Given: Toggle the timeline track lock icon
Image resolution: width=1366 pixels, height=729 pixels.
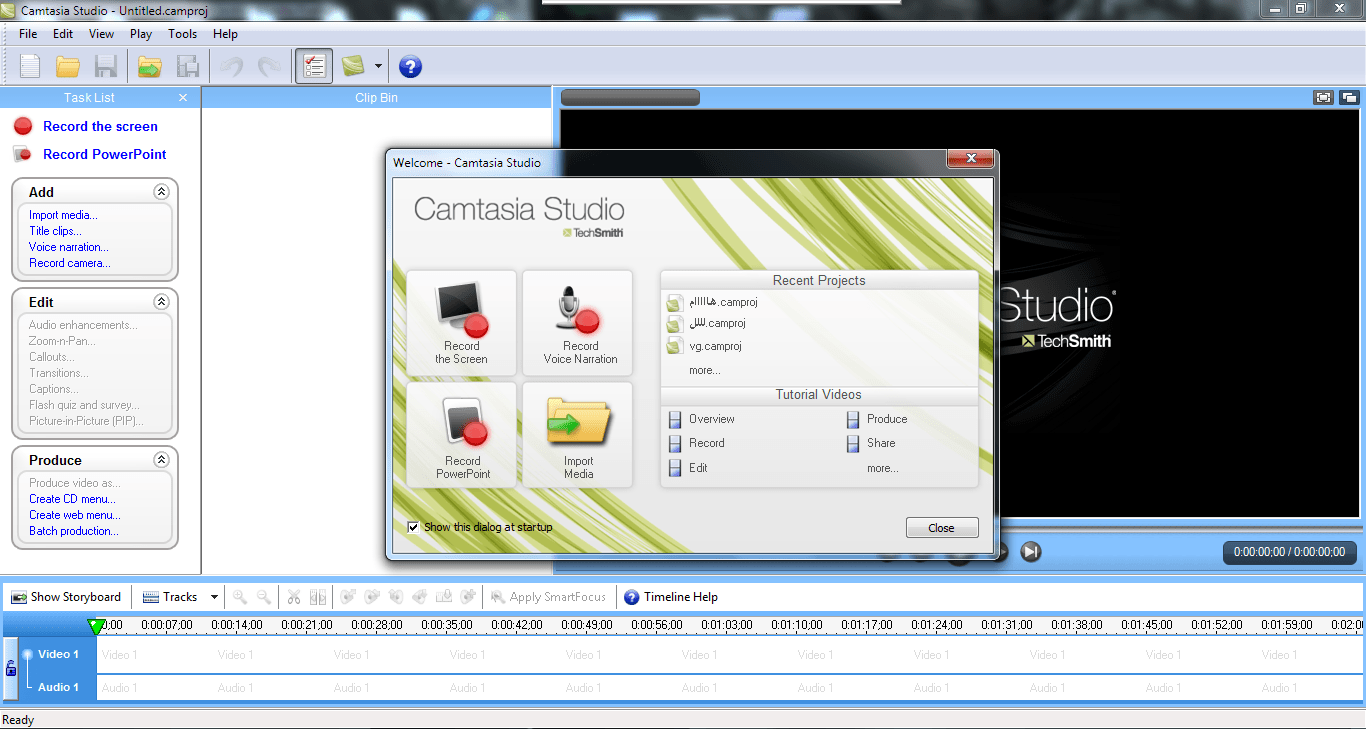Looking at the screenshot, I should [11, 668].
